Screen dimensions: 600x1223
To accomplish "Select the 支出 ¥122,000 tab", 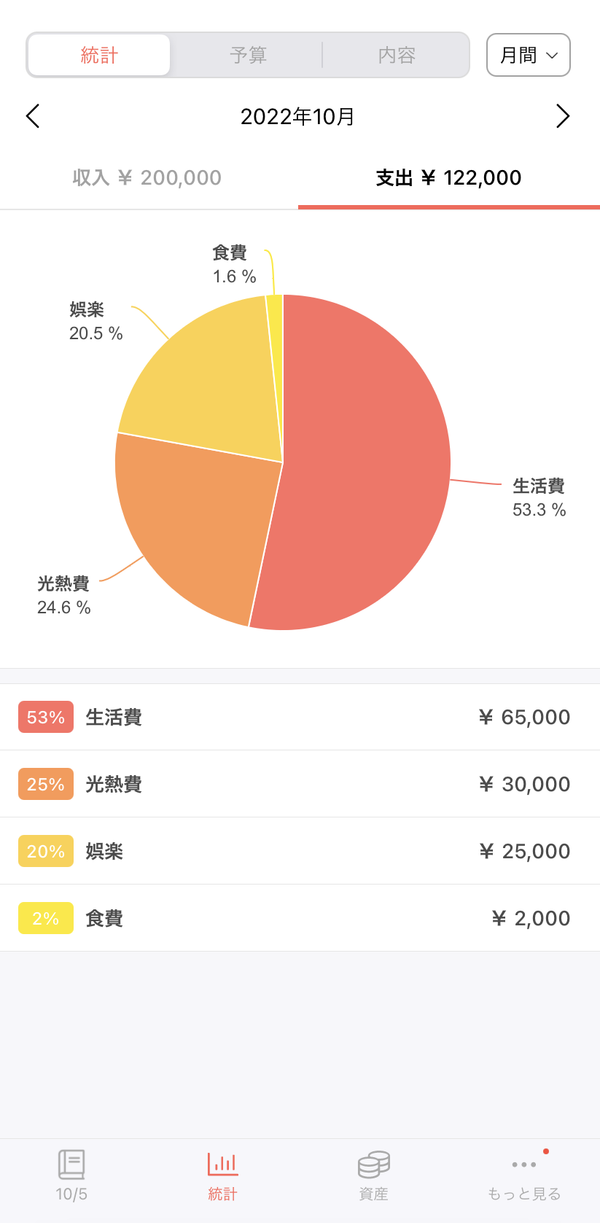I will 449,178.
